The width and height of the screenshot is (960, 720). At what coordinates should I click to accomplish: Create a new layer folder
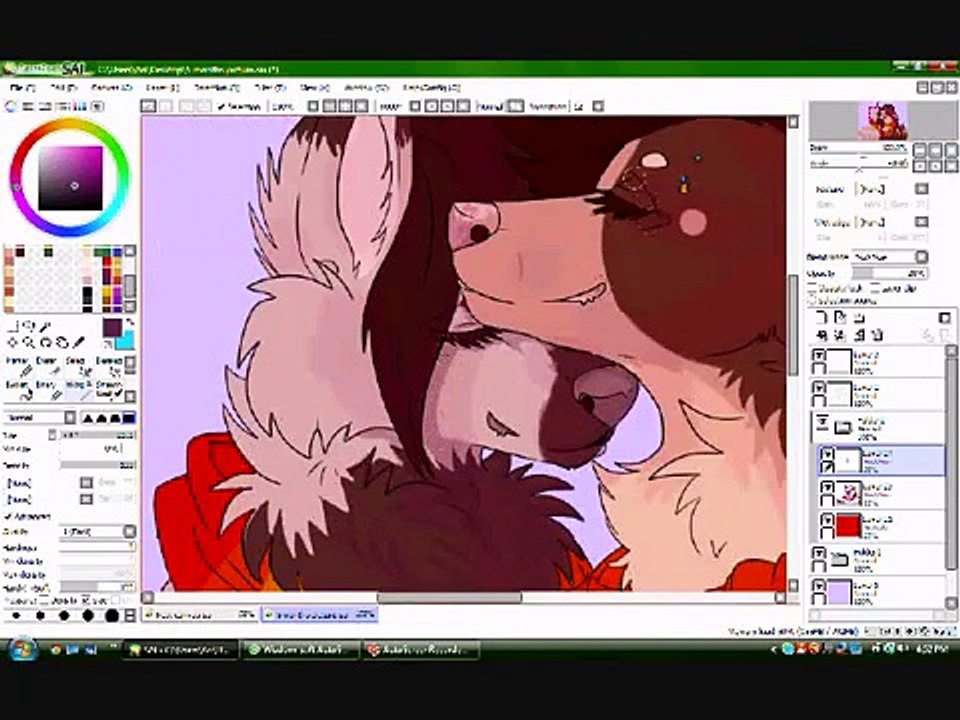tap(859, 317)
